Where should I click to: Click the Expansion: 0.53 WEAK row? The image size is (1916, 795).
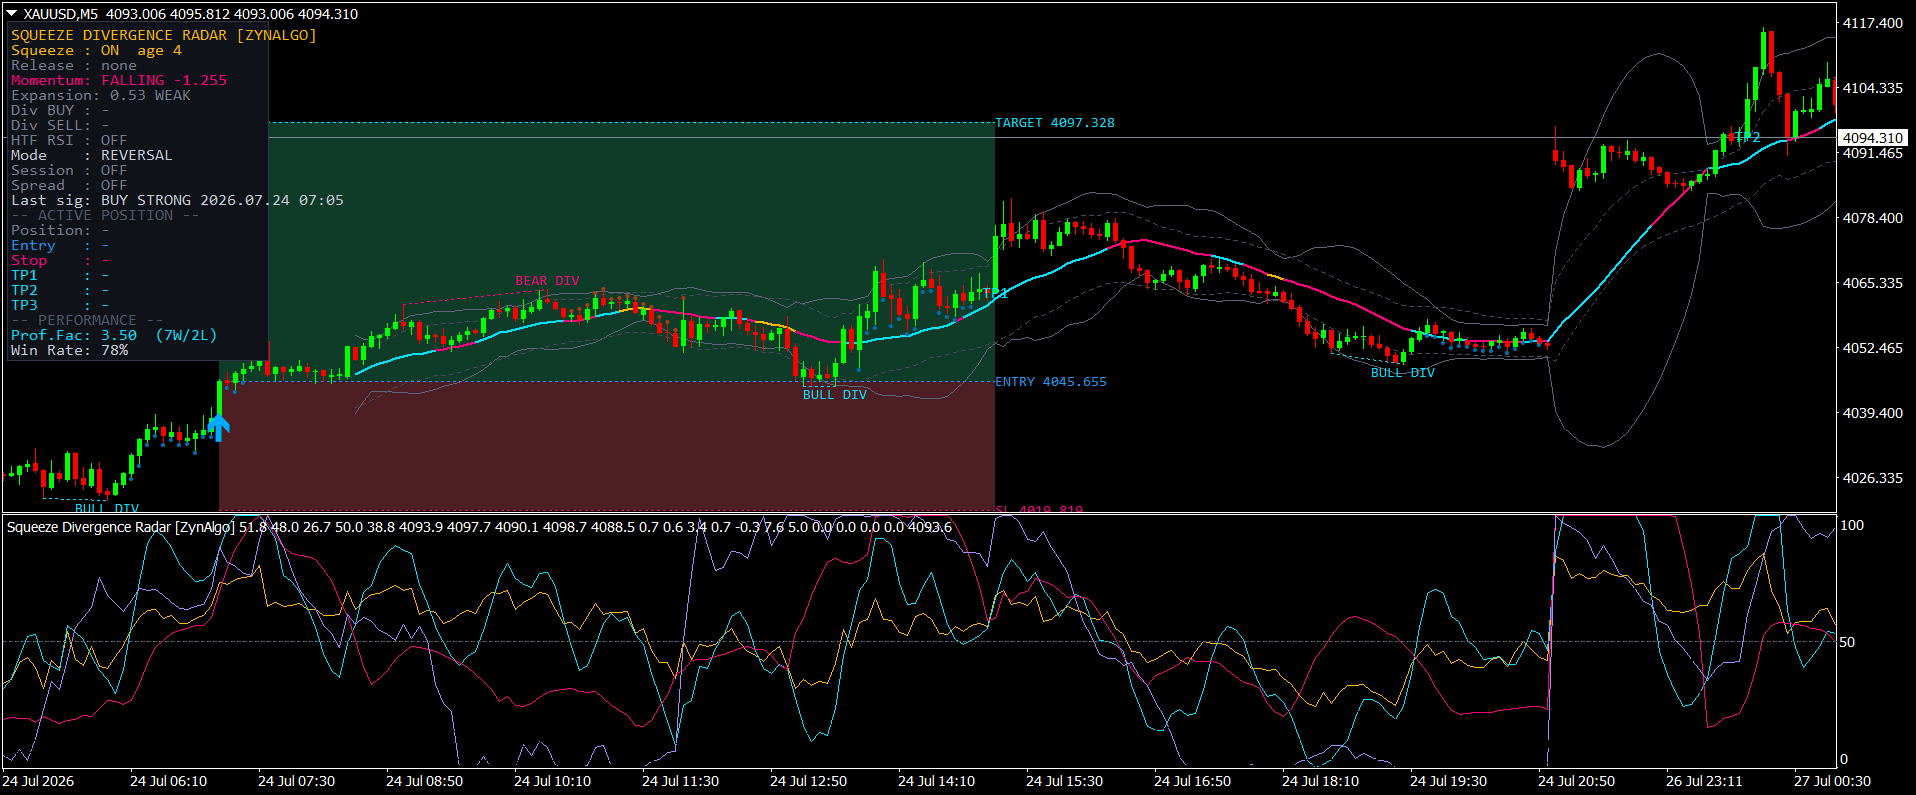point(101,95)
